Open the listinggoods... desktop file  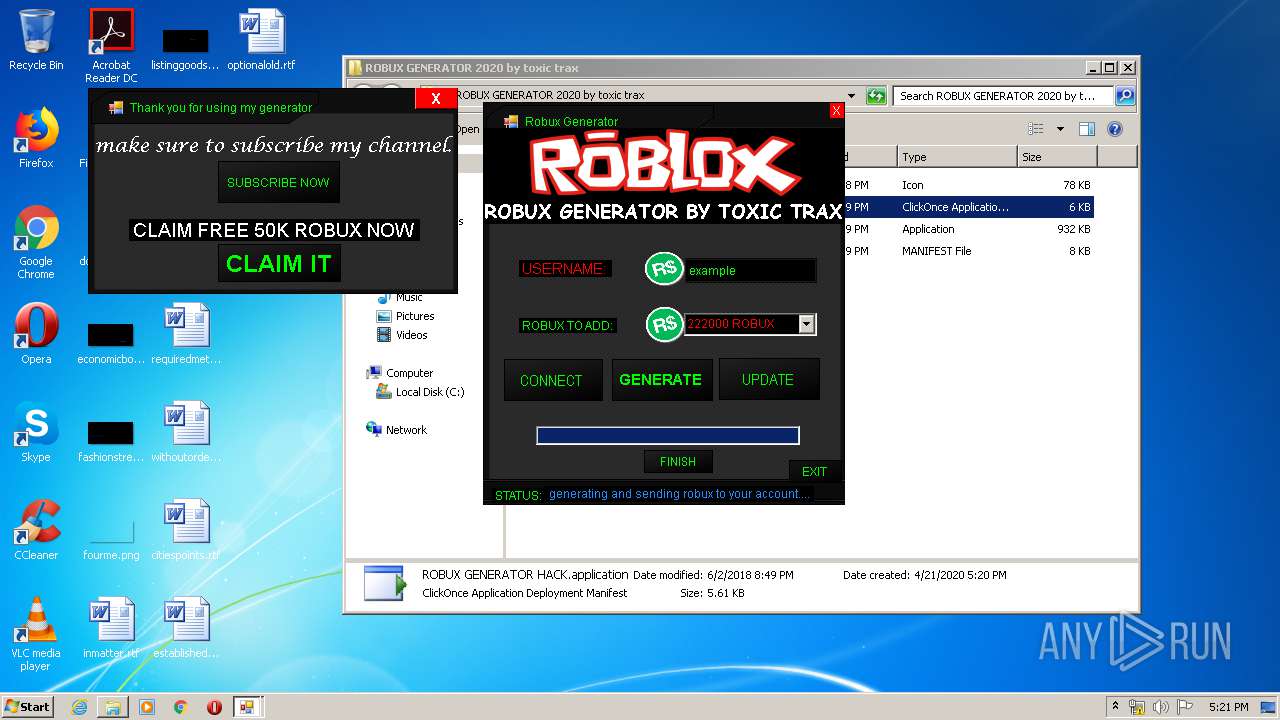(x=185, y=48)
